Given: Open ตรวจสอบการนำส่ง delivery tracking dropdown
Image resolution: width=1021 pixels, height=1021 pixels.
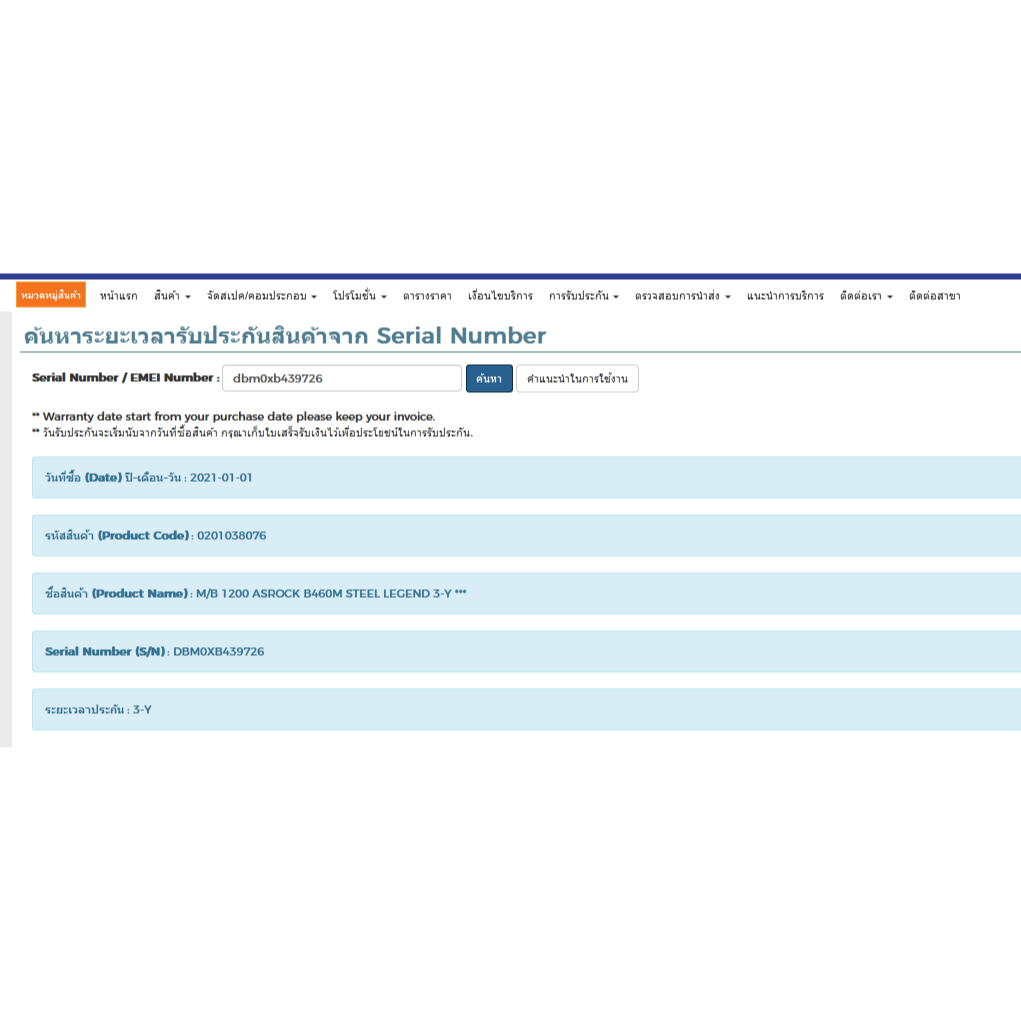Looking at the screenshot, I should [682, 296].
